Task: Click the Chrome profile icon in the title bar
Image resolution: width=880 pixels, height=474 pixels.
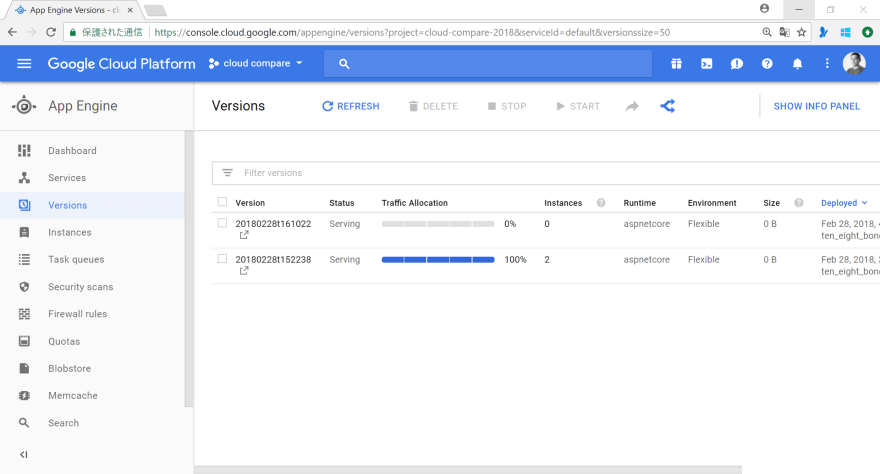Action: point(764,8)
